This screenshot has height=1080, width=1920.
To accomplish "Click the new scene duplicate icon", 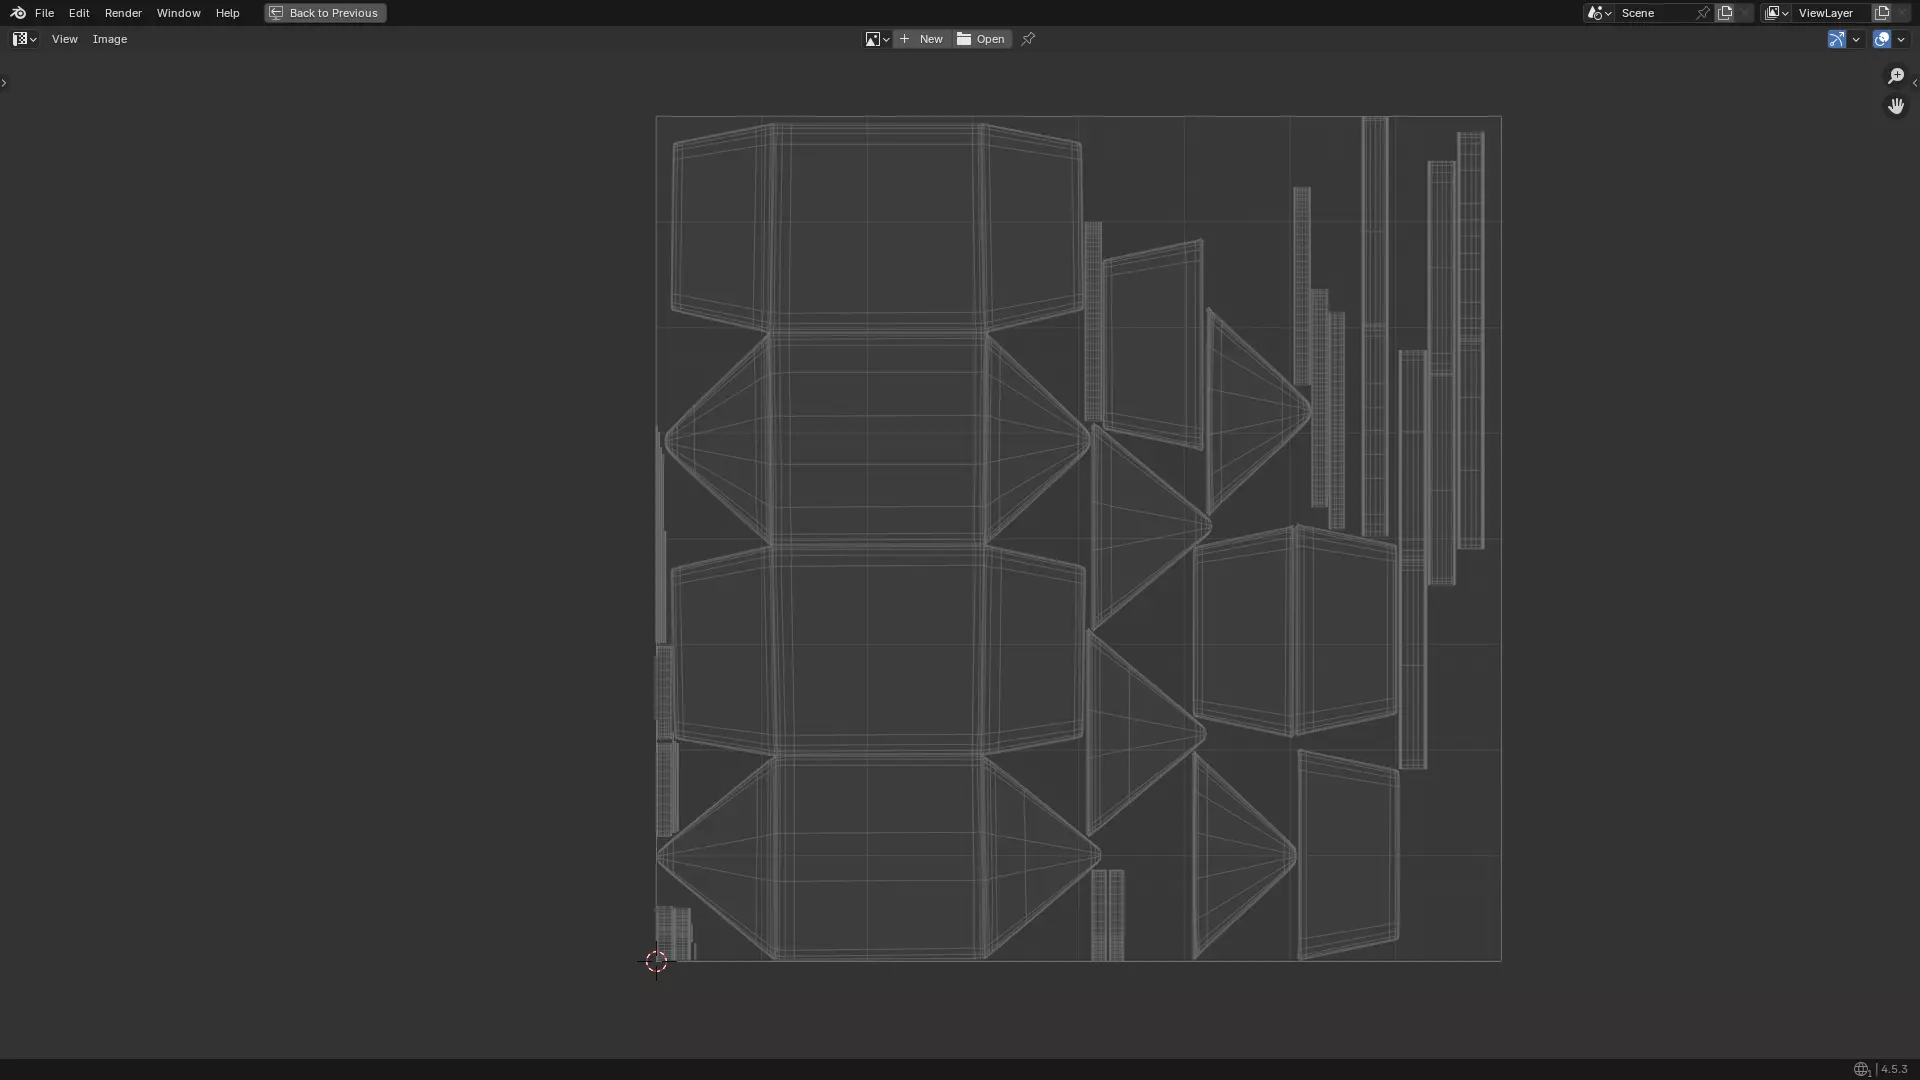I will pos(1725,13).
